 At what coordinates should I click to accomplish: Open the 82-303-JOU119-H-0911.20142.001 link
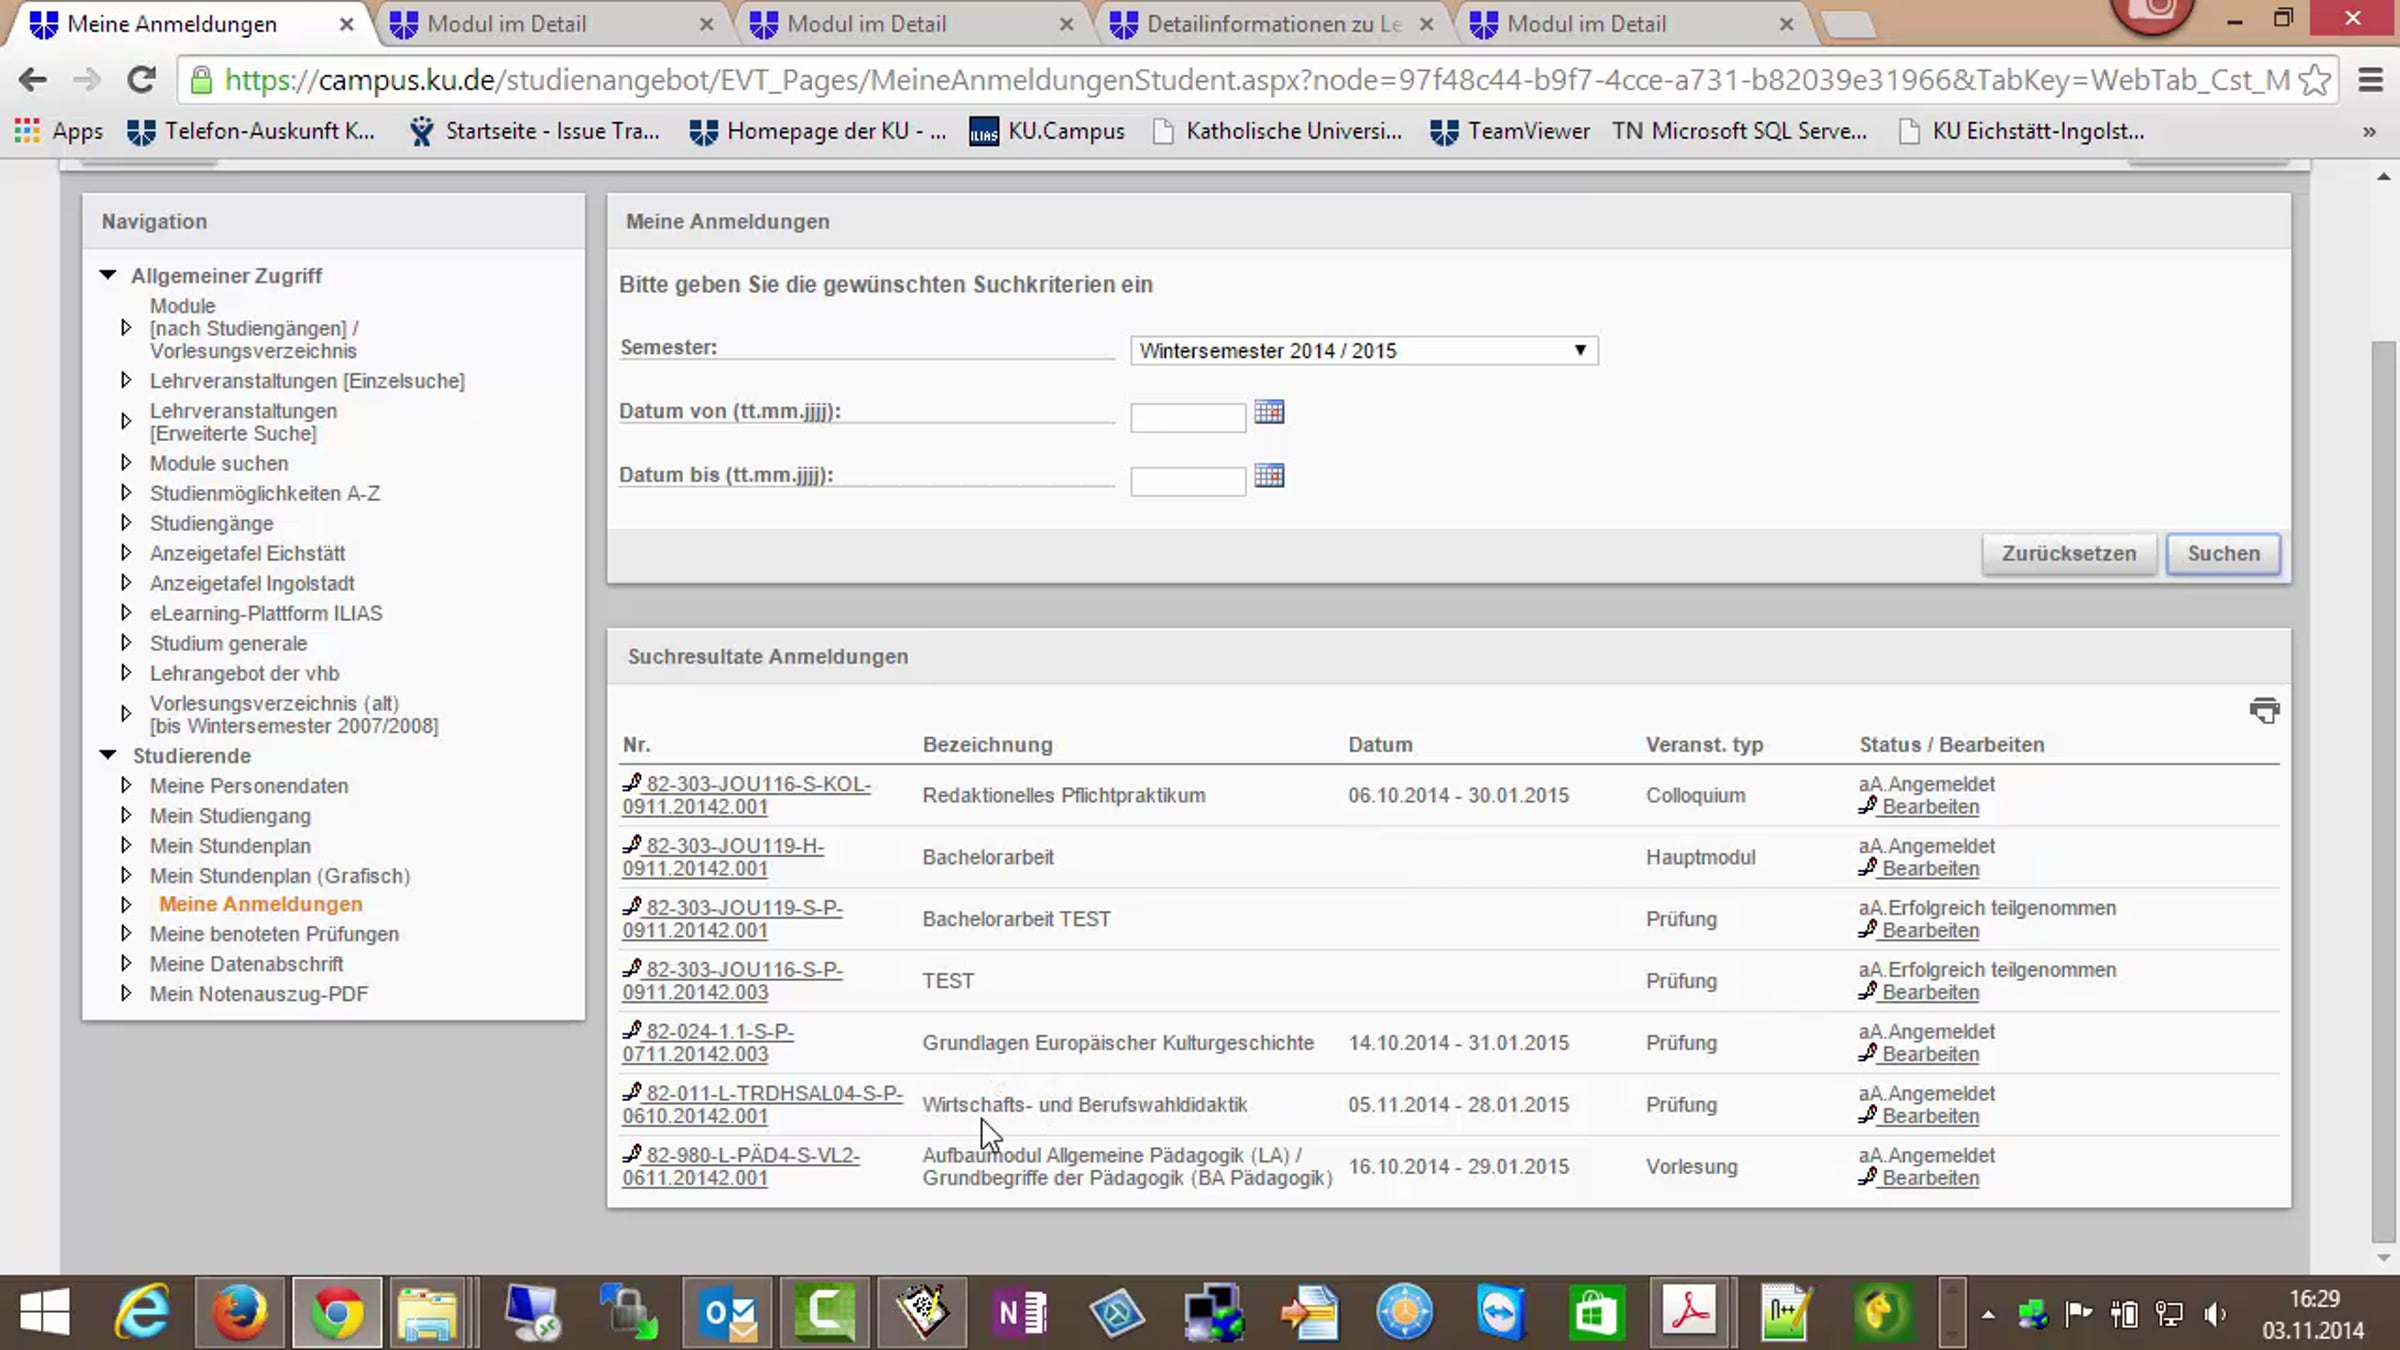tap(723, 858)
